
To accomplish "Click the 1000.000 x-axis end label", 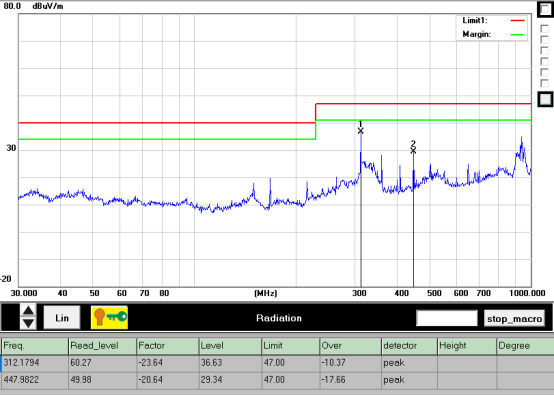I will 527,293.
